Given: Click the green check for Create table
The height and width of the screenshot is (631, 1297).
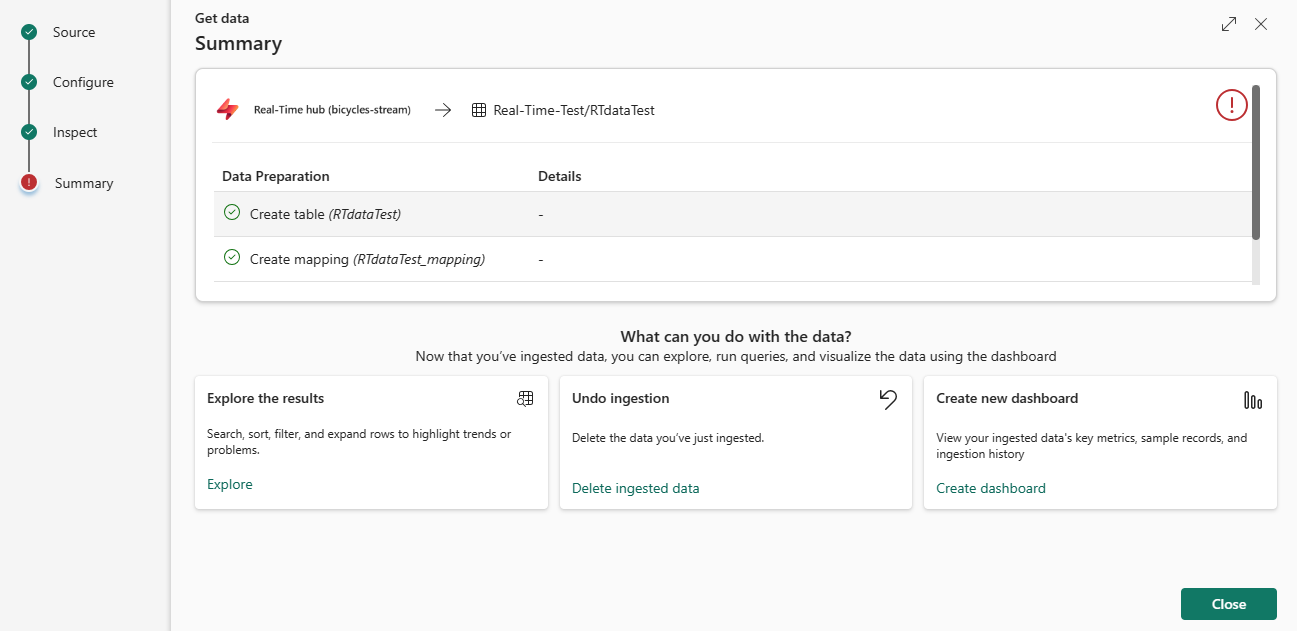Looking at the screenshot, I should [x=232, y=213].
